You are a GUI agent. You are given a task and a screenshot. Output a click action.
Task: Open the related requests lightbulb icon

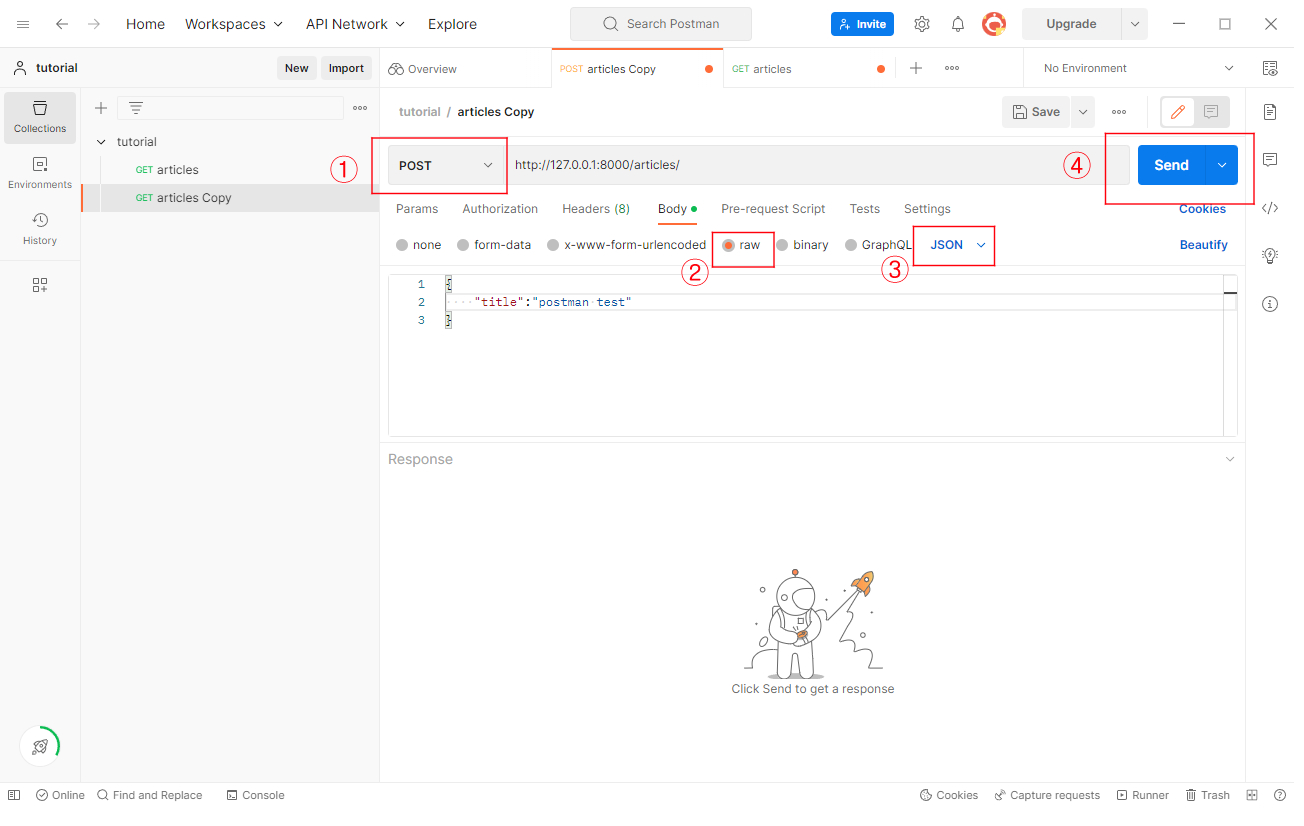(1270, 256)
